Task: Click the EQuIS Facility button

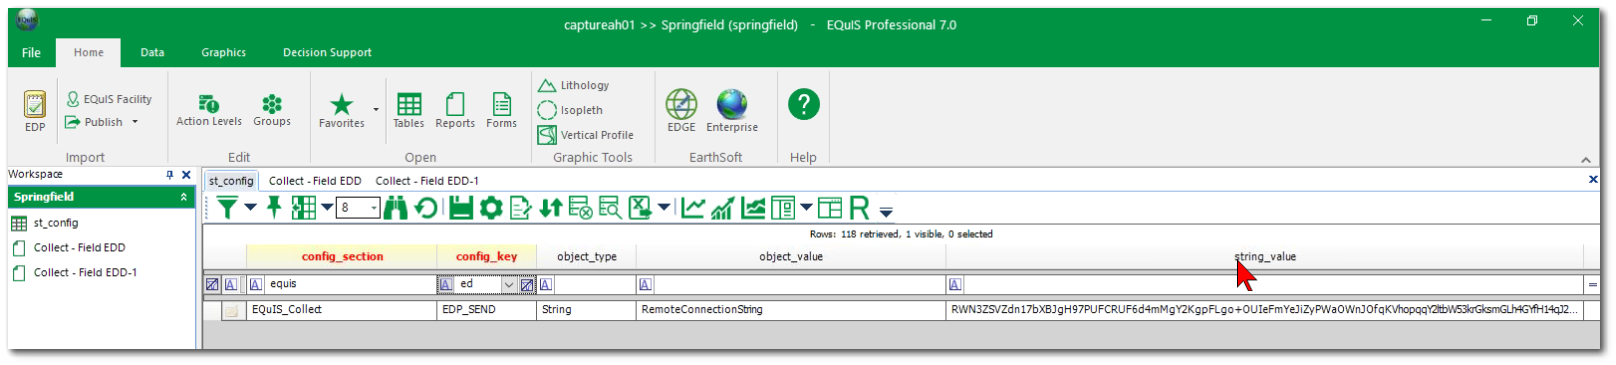Action: [x=109, y=99]
